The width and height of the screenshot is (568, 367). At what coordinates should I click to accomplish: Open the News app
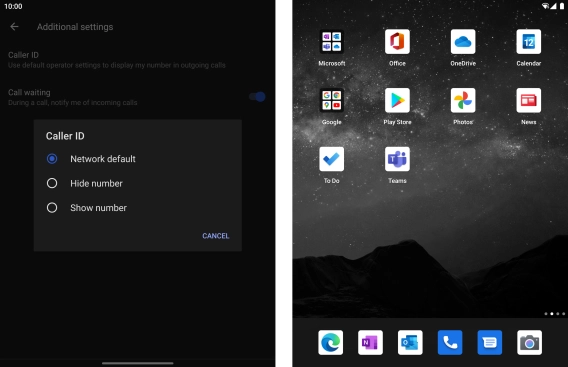(529, 100)
